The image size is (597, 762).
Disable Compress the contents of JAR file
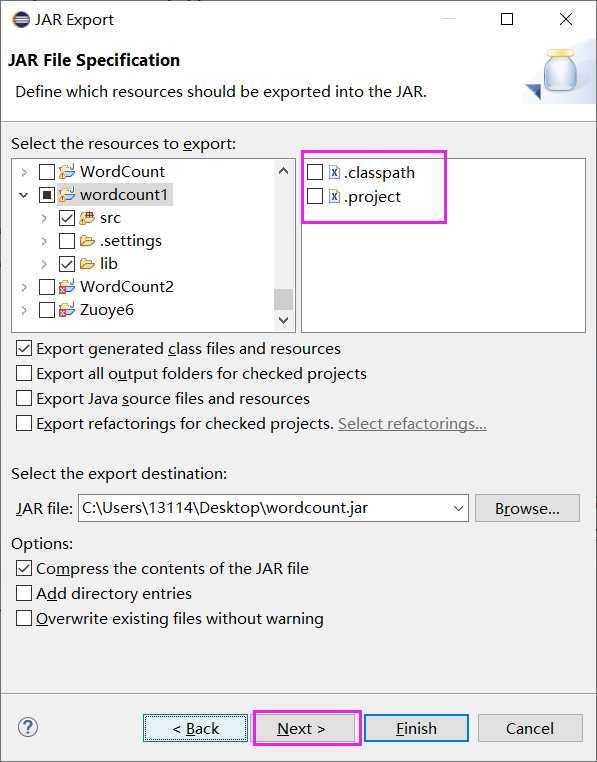click(x=24, y=568)
